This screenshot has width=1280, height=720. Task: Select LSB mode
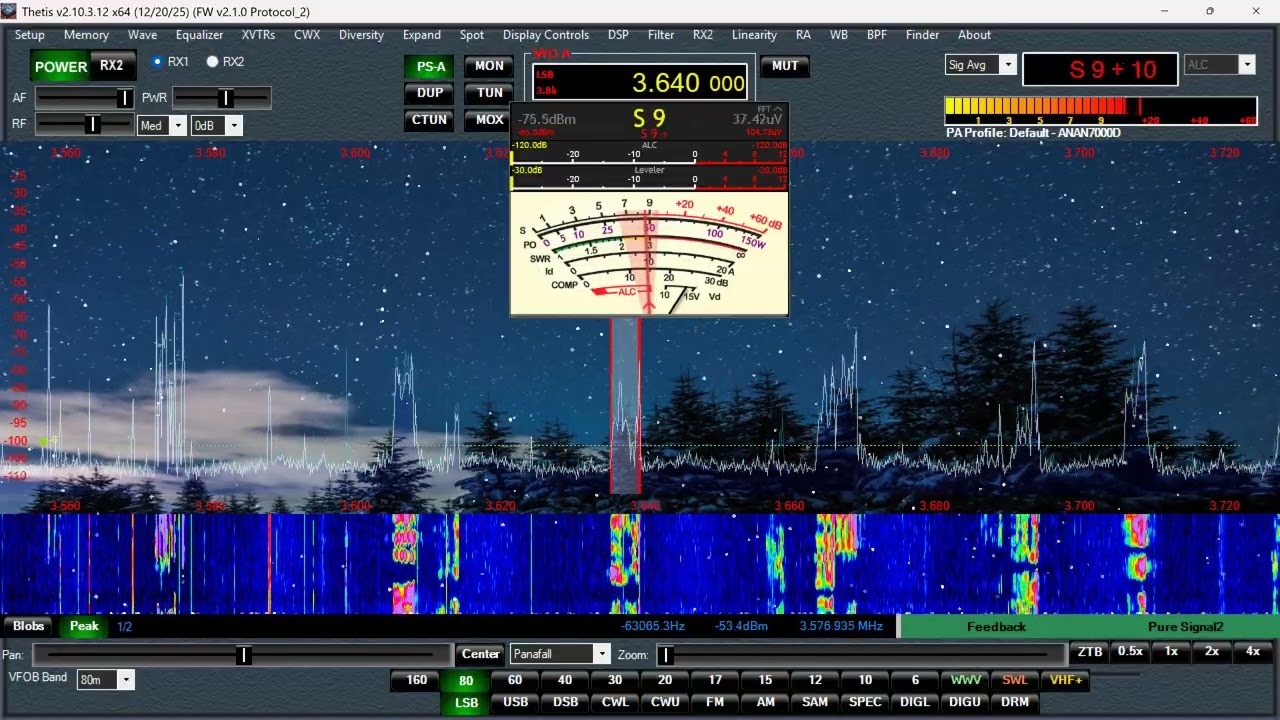[x=466, y=703]
